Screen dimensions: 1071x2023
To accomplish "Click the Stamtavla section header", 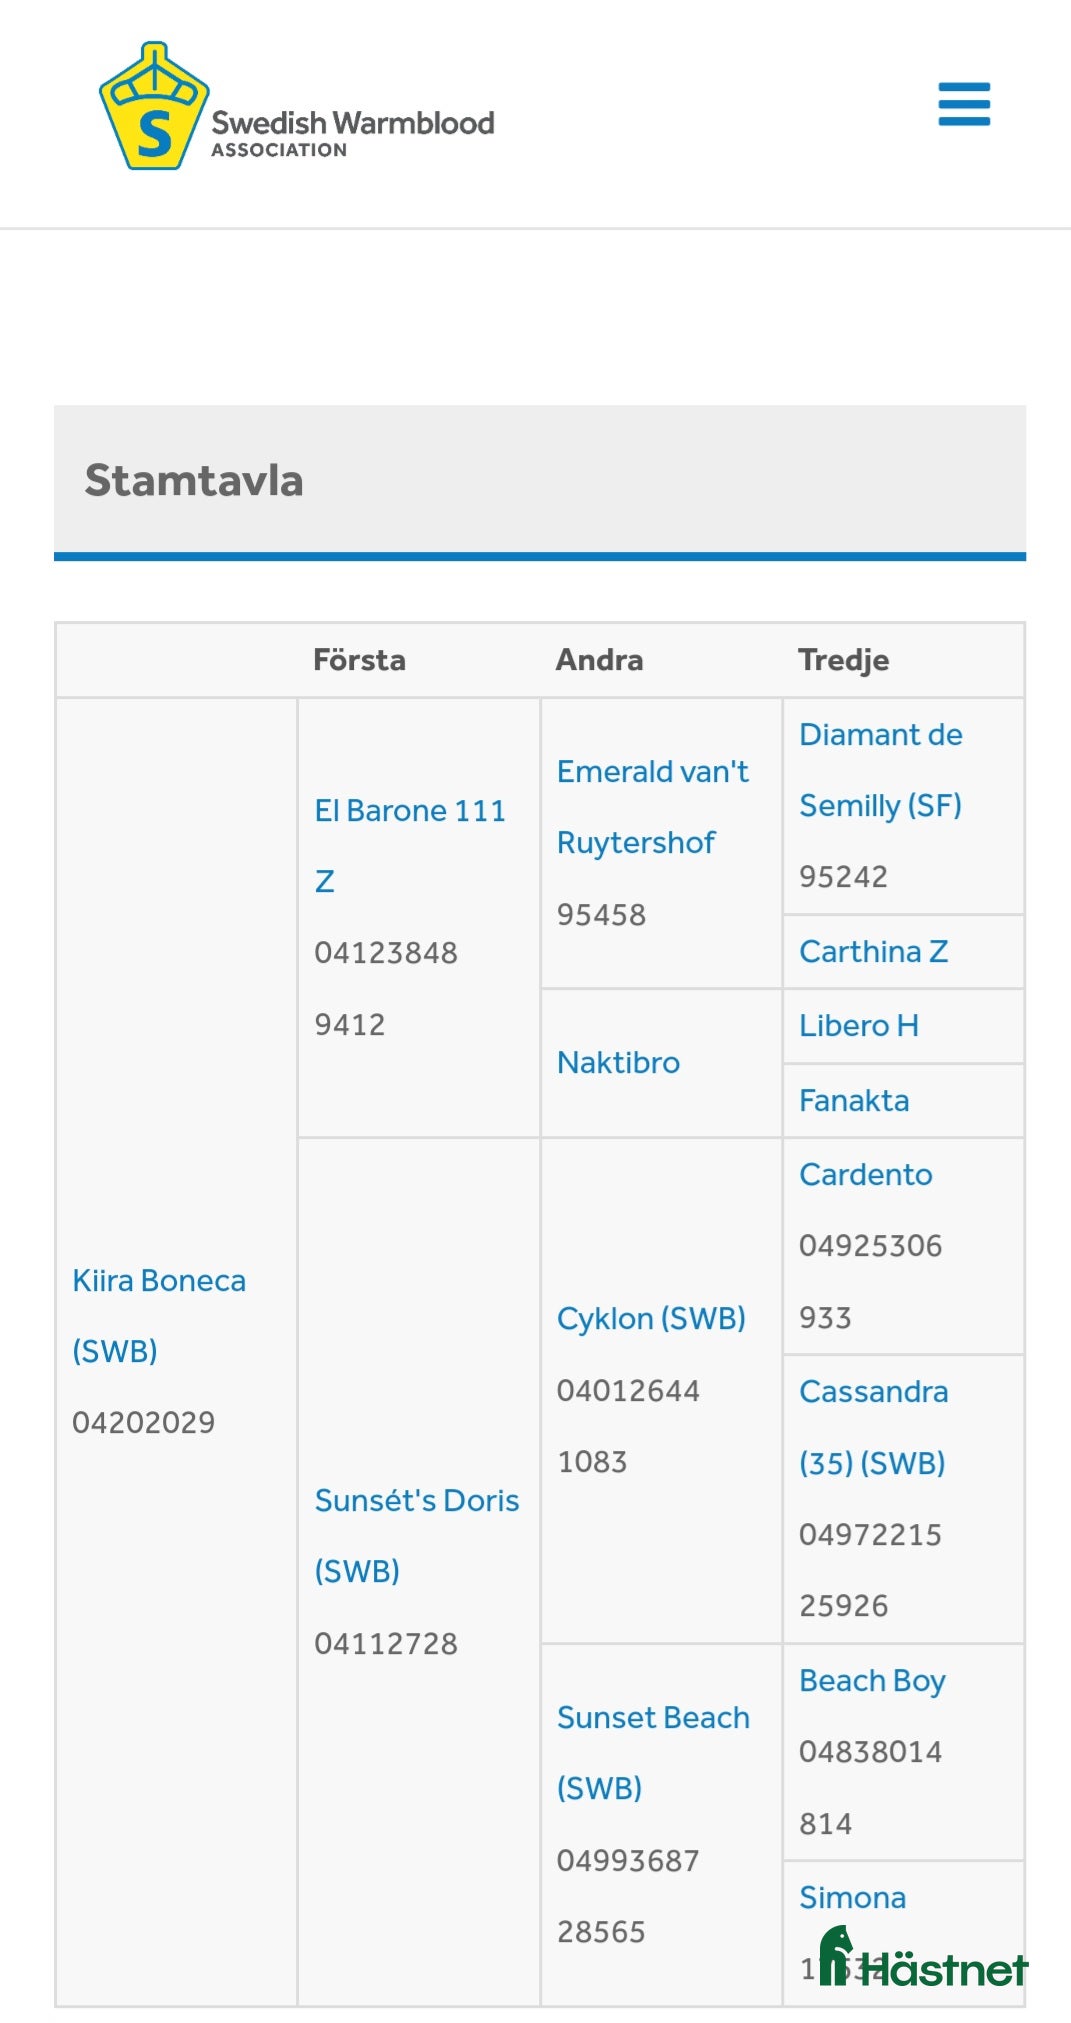I will 194,480.
